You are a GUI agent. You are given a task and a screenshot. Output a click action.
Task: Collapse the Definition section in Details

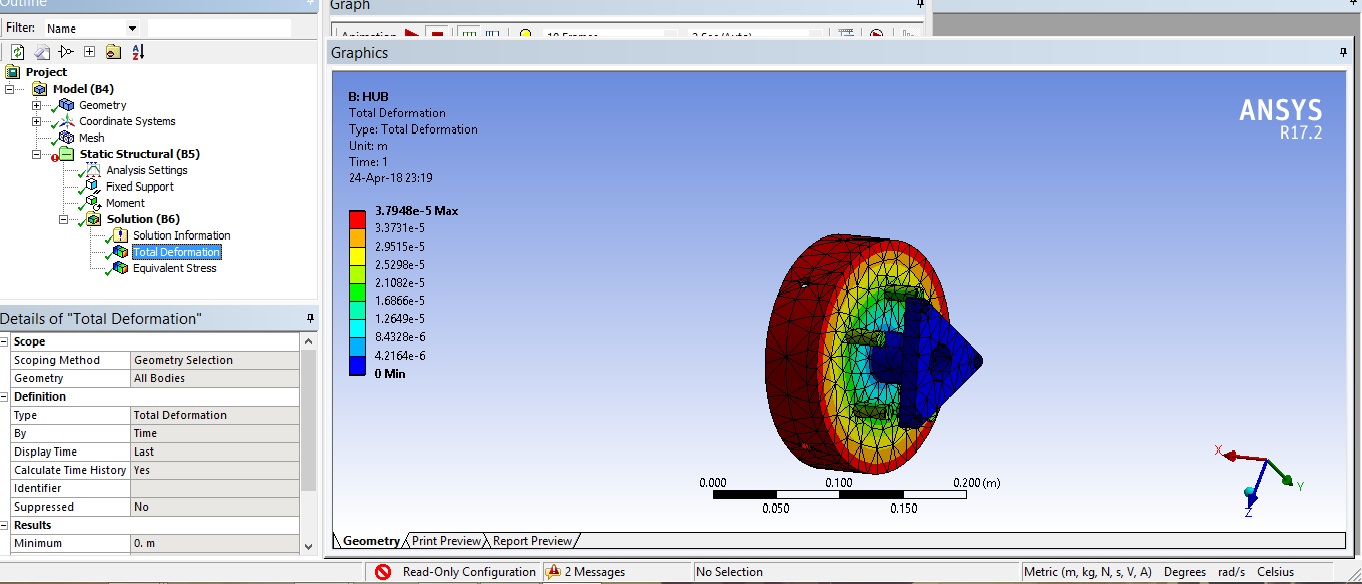click(5, 397)
